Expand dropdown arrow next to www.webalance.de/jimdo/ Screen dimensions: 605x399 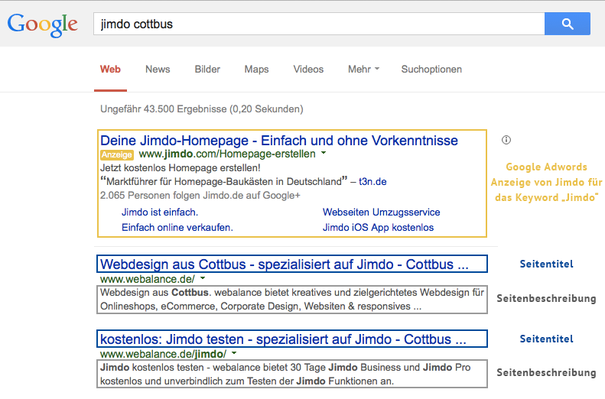click(x=234, y=353)
